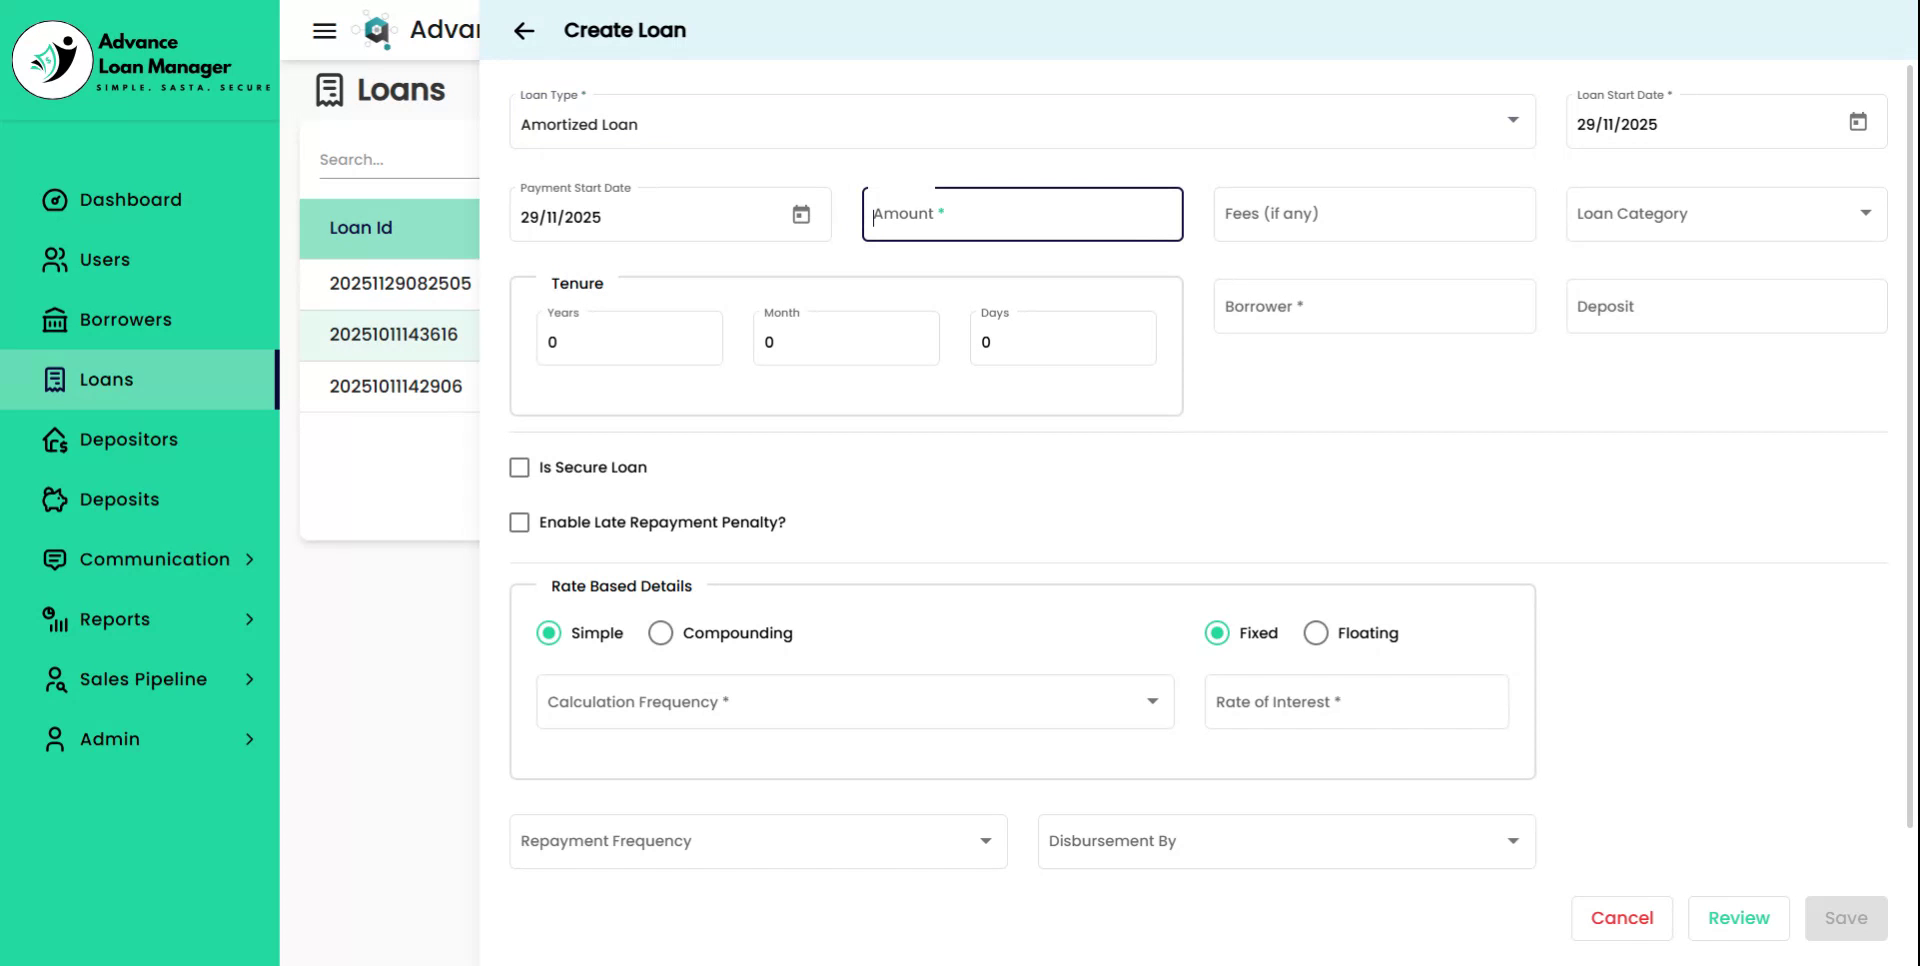Click the back arrow beside Create Loan
The width and height of the screenshot is (1920, 966).
pos(524,31)
